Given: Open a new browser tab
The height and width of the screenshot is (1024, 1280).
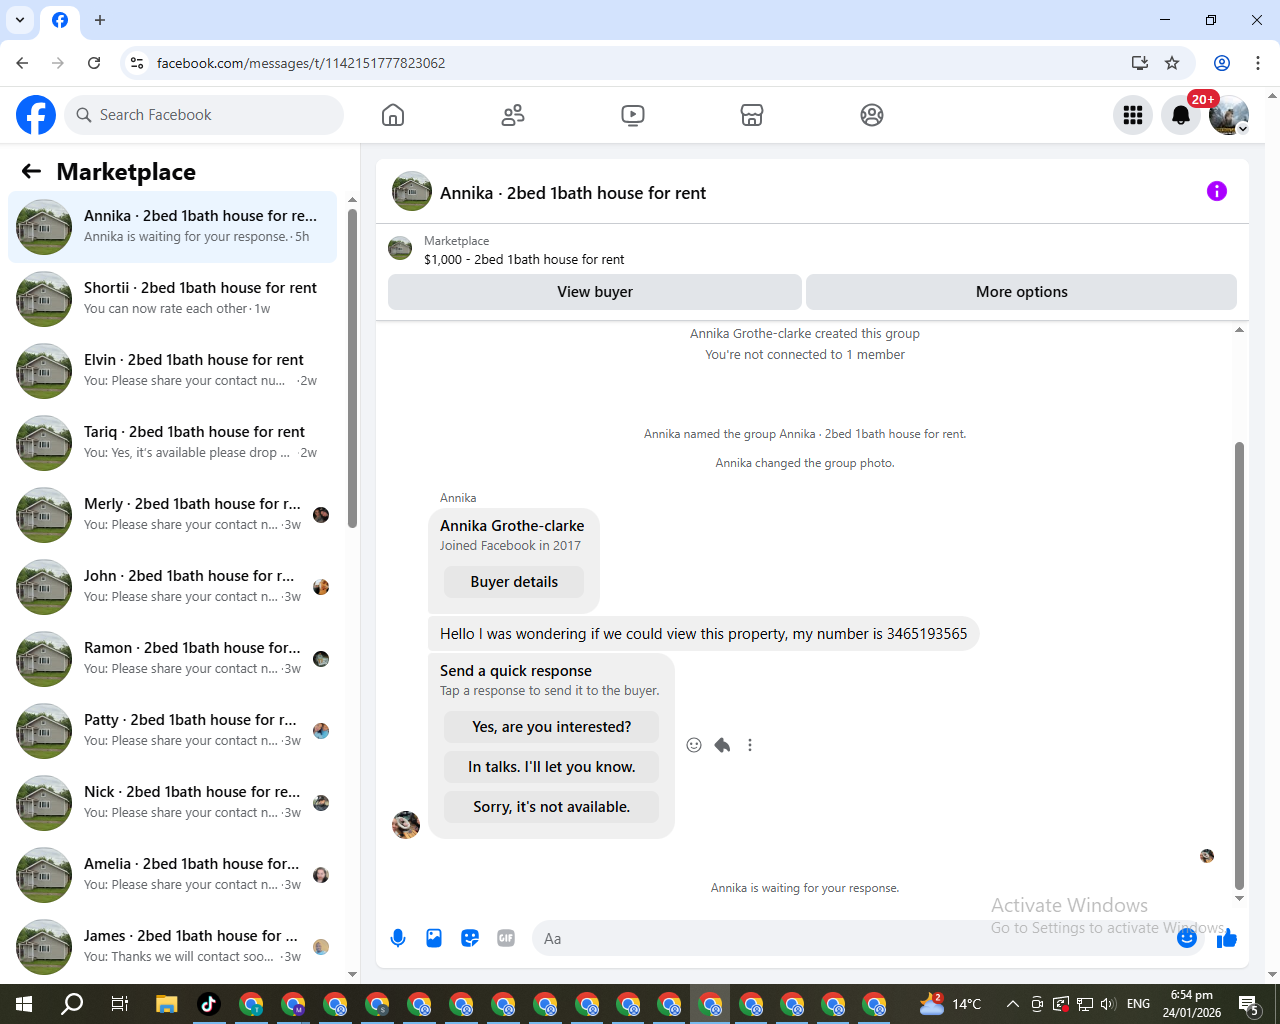Looking at the screenshot, I should point(100,20).
